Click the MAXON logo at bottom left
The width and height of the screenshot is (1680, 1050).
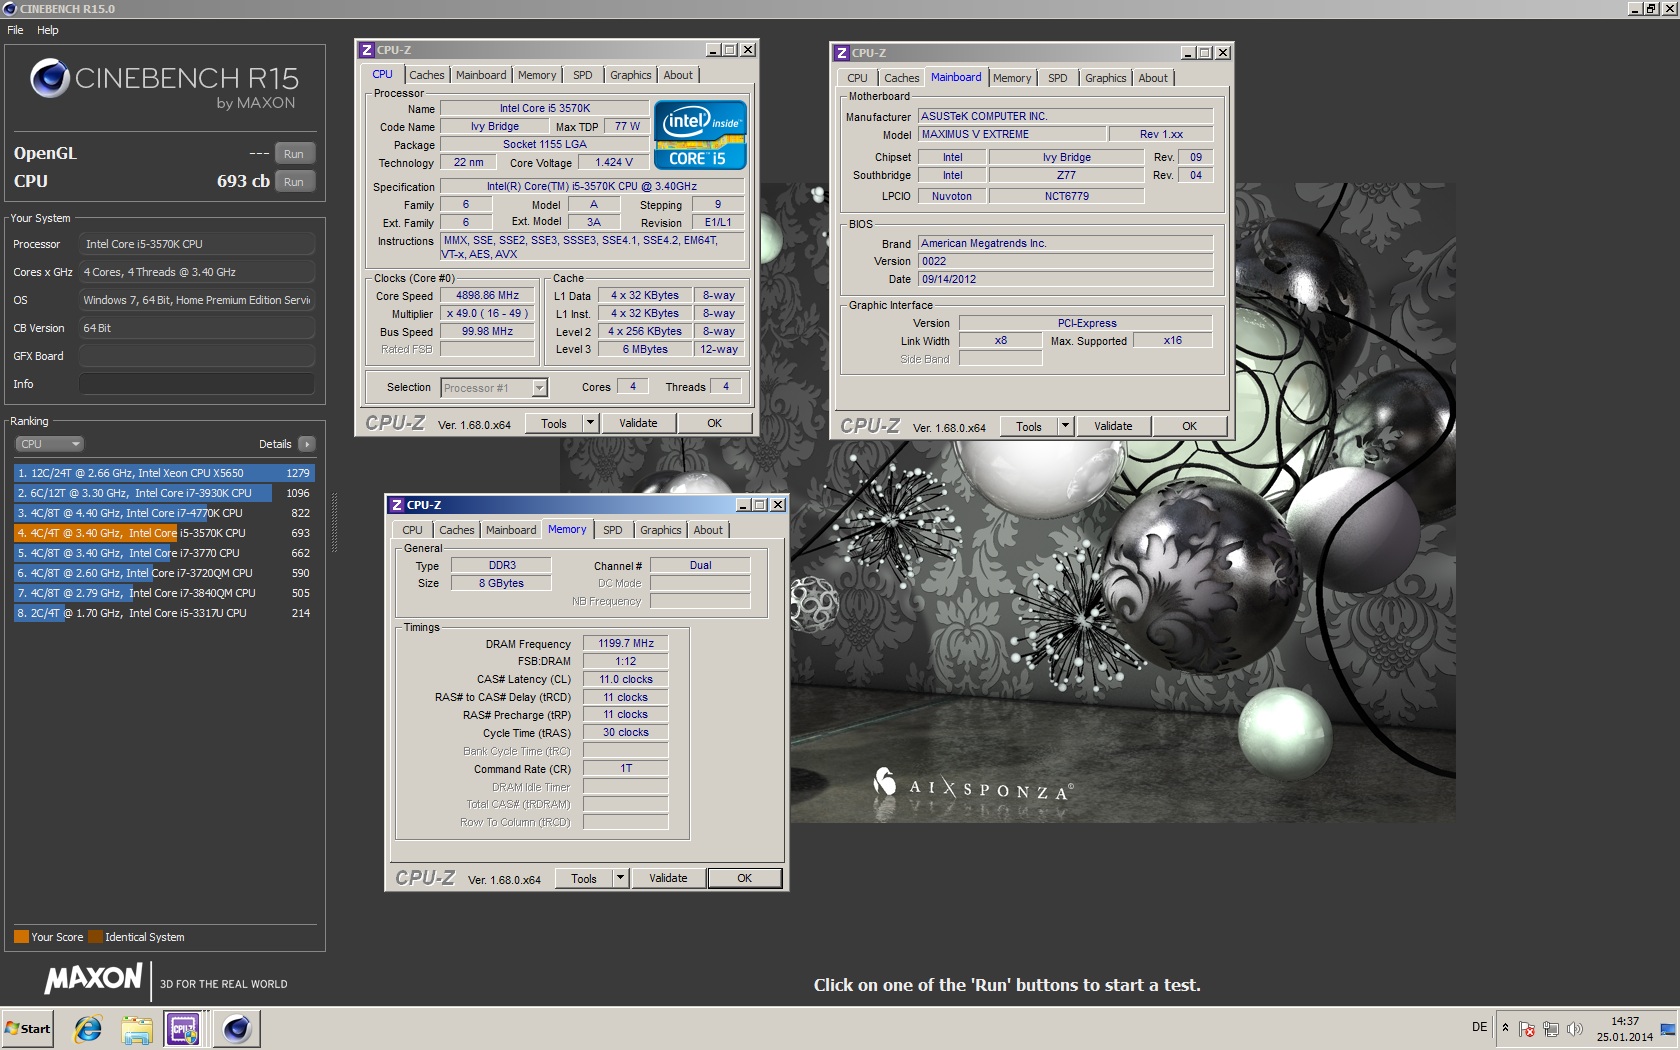click(93, 978)
